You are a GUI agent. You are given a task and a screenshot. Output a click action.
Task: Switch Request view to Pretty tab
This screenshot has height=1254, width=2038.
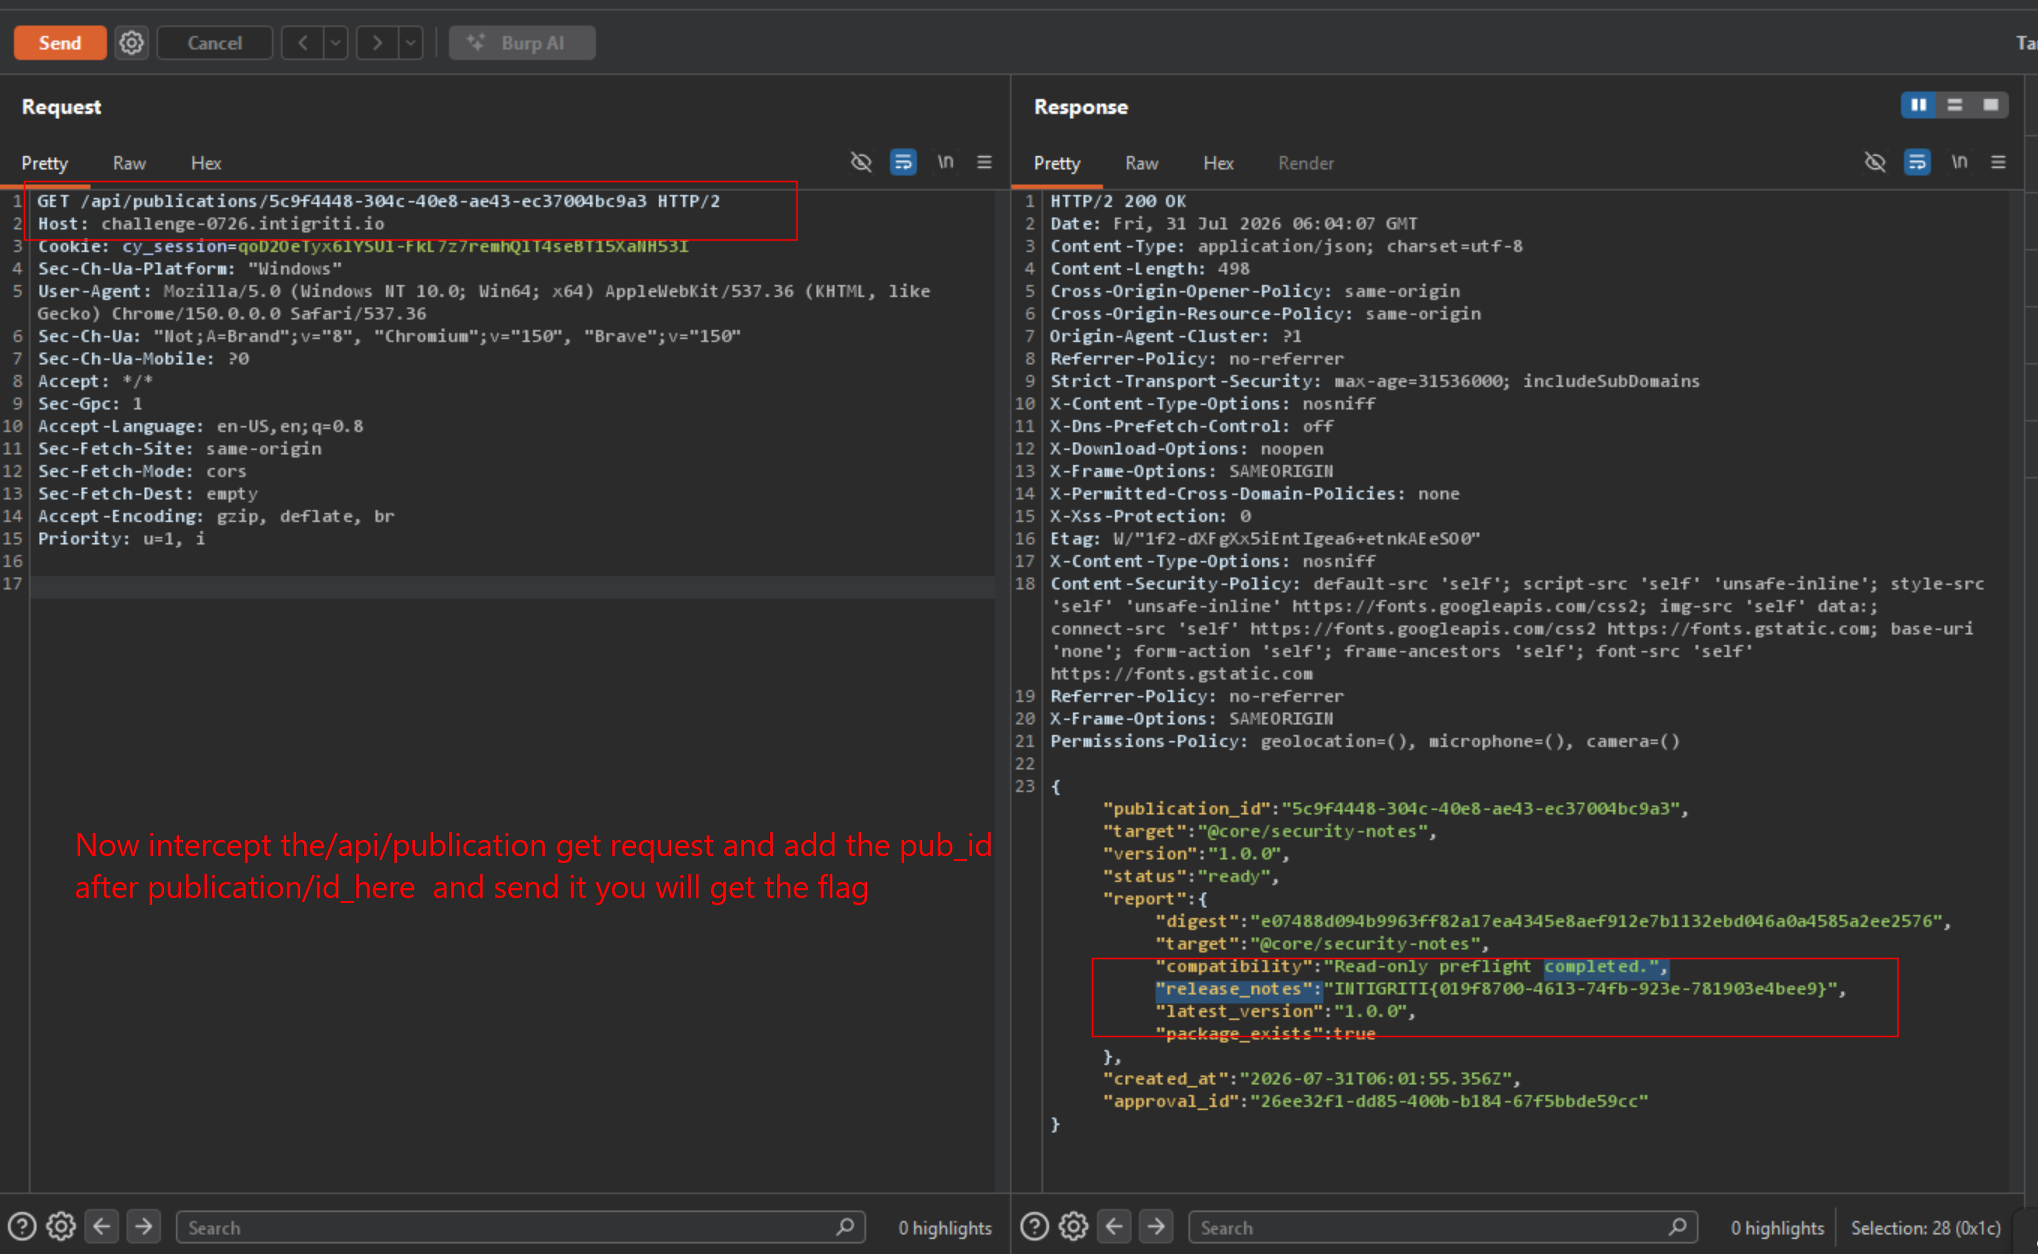pyautogui.click(x=45, y=163)
